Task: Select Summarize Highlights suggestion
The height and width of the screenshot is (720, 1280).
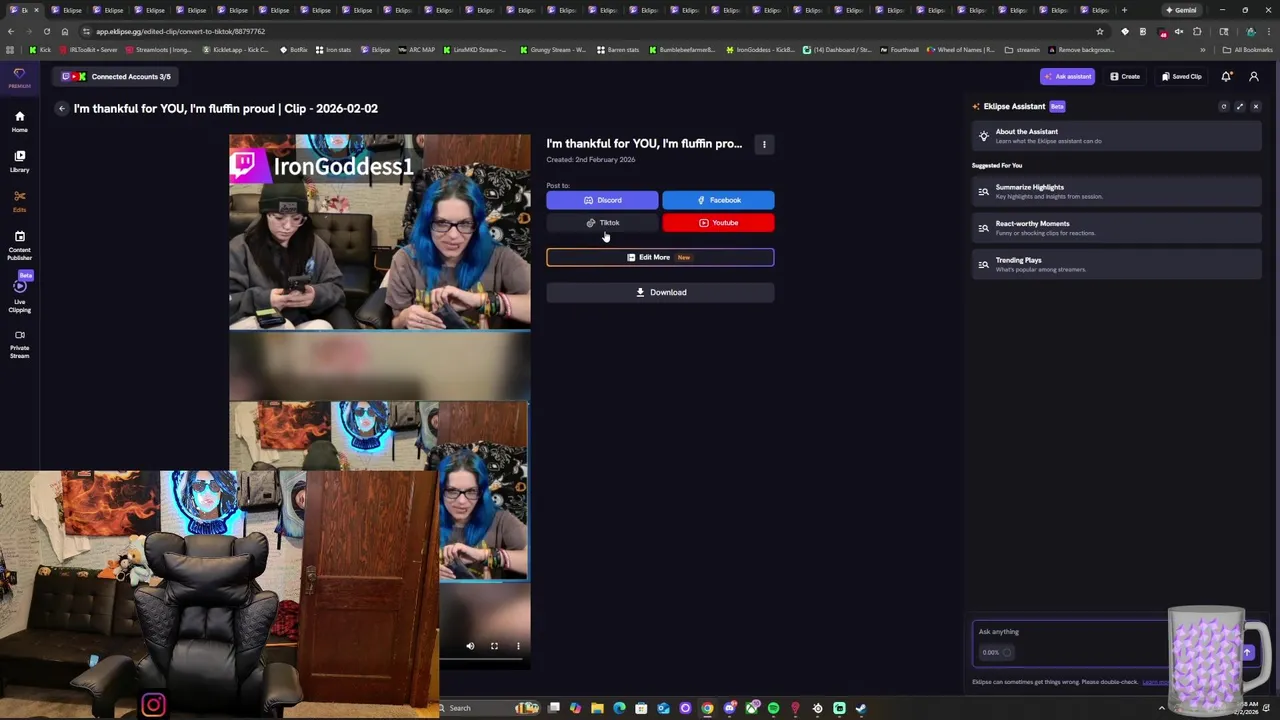Action: coord(1116,191)
